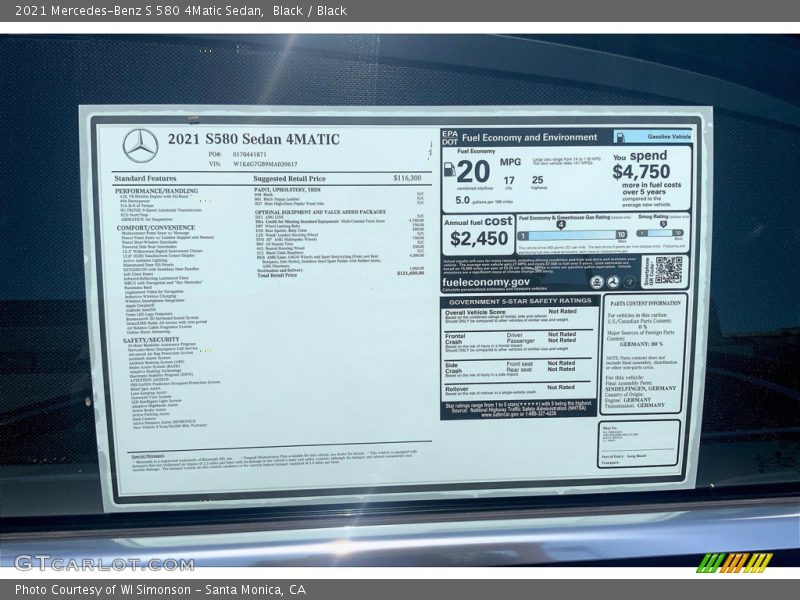800x600 pixels.
Task: Click the '2021 S580 Sedan 4MATIC' heading
Action: click(x=254, y=139)
